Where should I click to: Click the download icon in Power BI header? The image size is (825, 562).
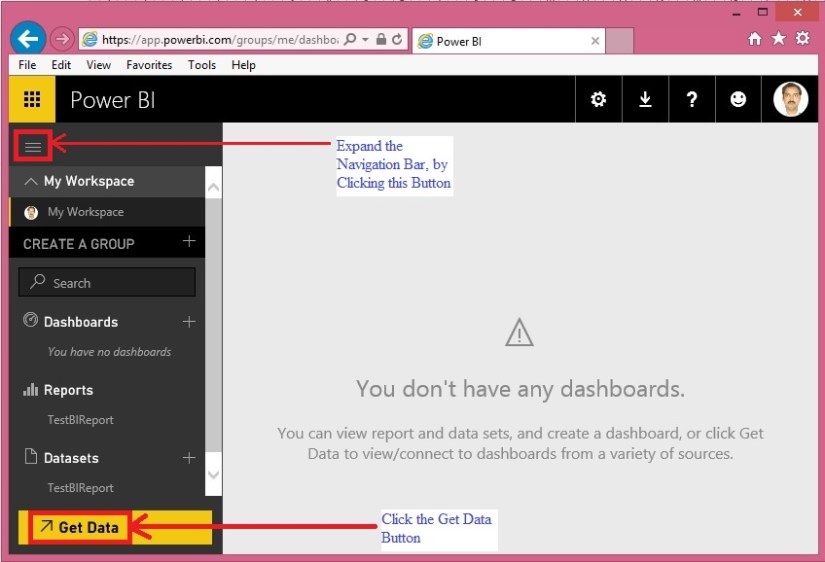click(645, 99)
